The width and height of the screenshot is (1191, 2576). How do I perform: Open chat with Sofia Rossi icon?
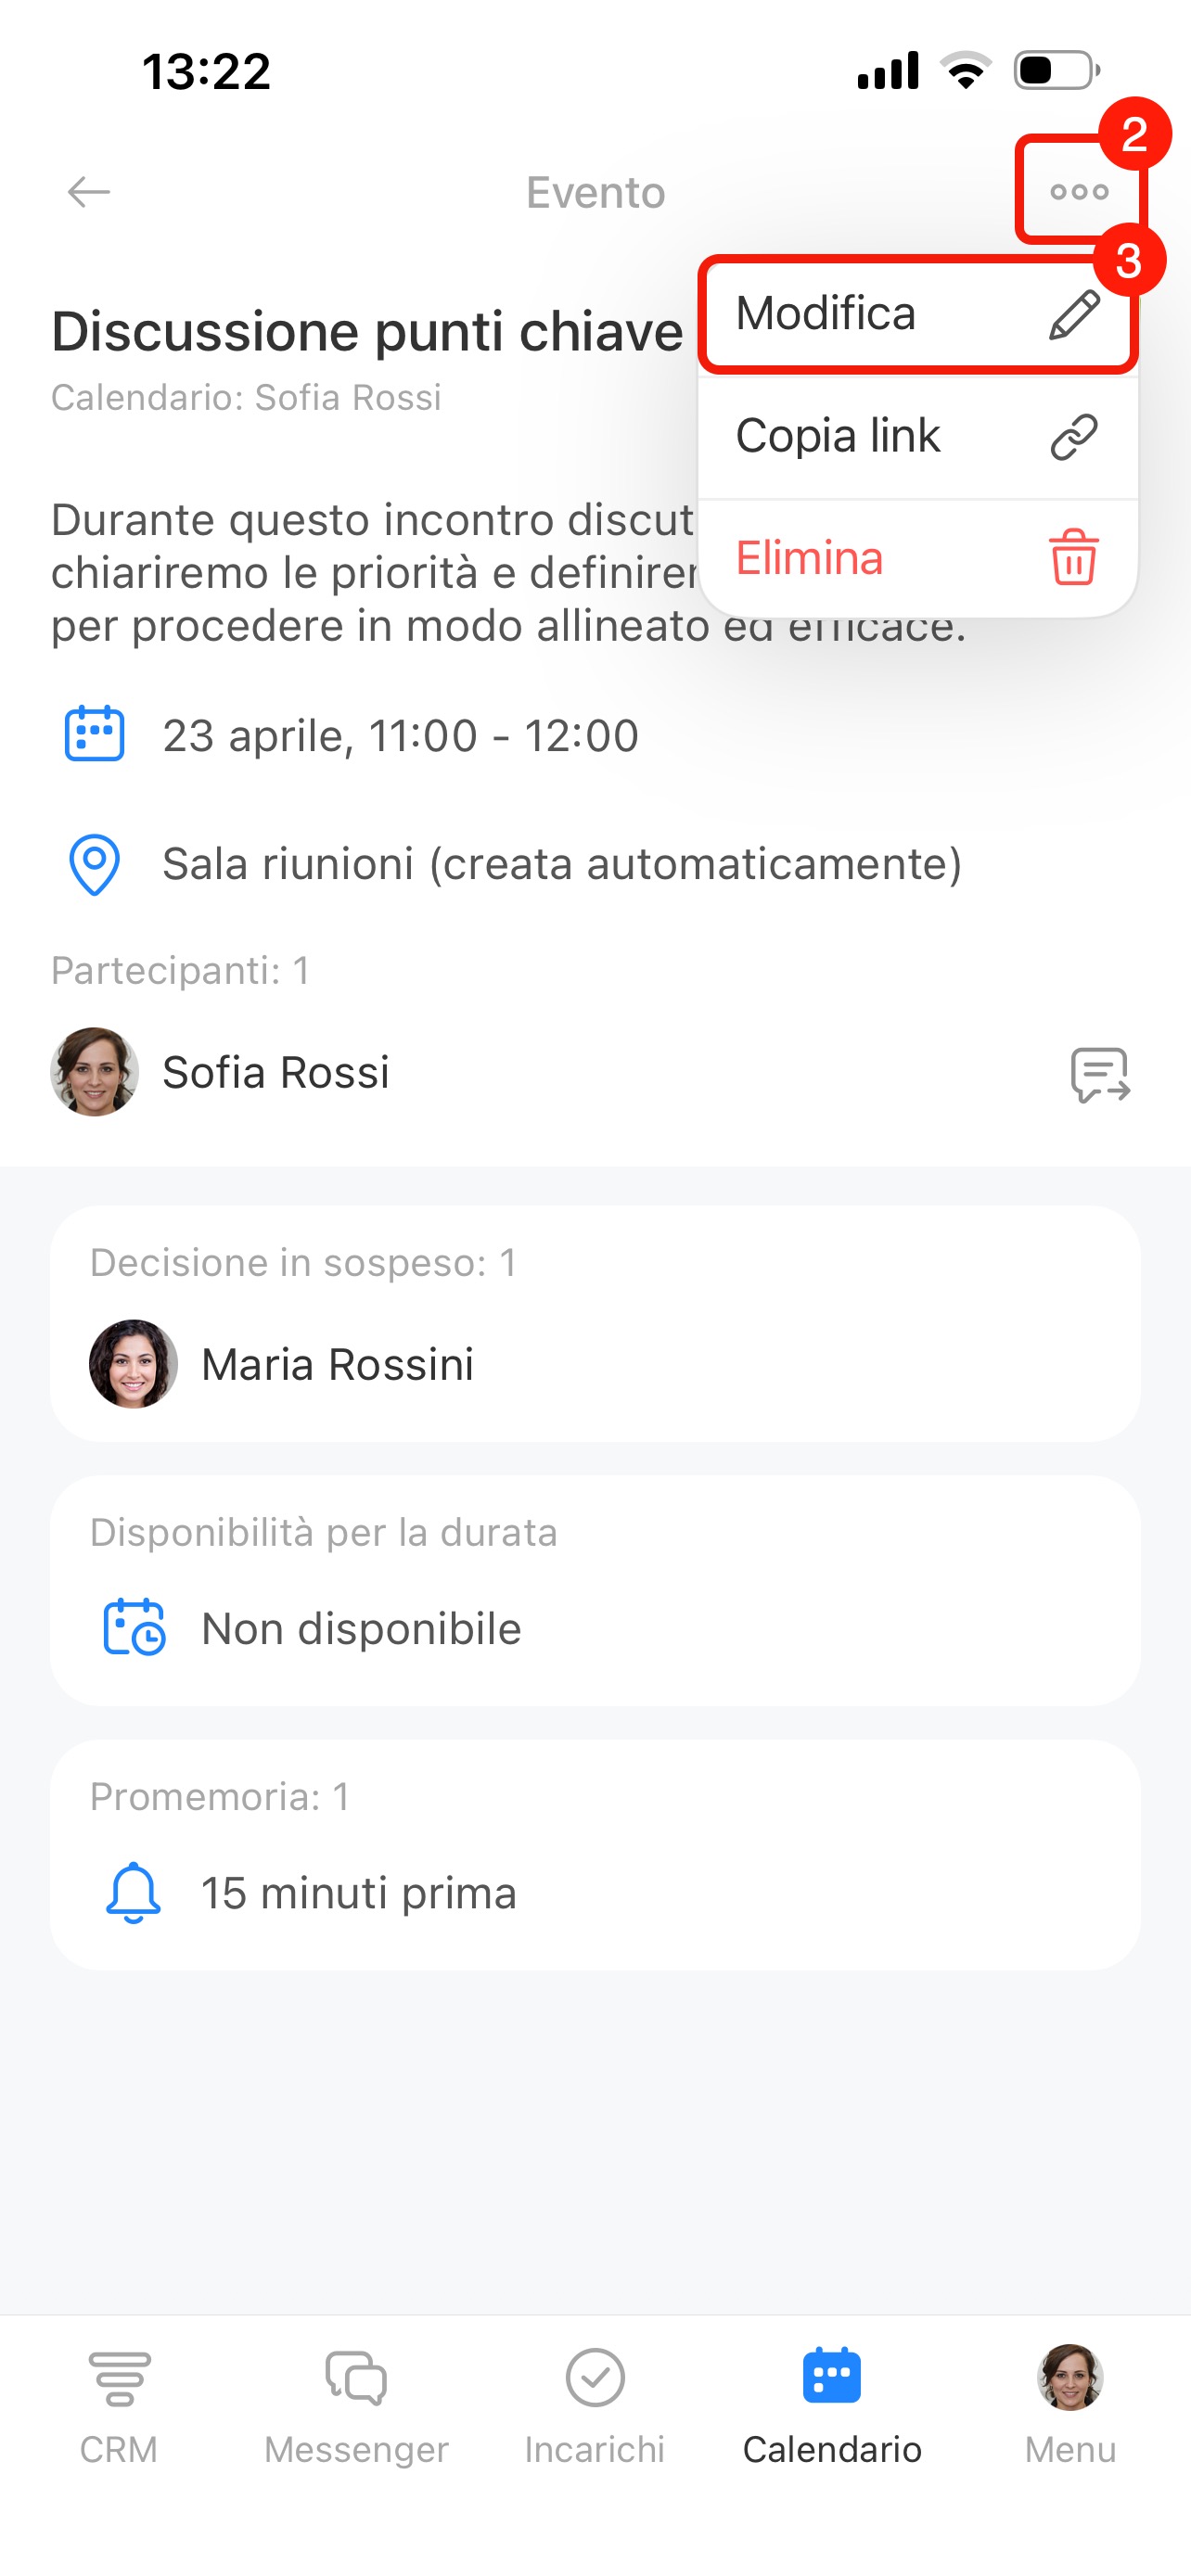coord(1099,1074)
